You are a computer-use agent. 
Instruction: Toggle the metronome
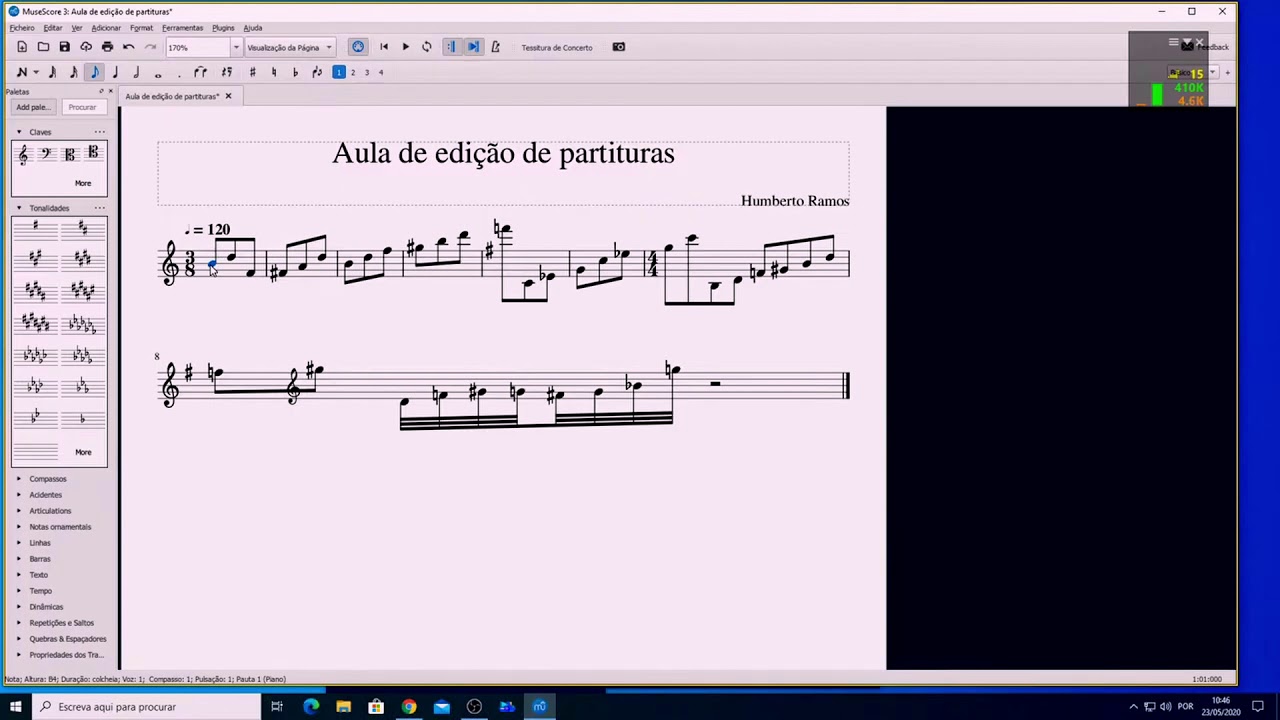[x=495, y=47]
